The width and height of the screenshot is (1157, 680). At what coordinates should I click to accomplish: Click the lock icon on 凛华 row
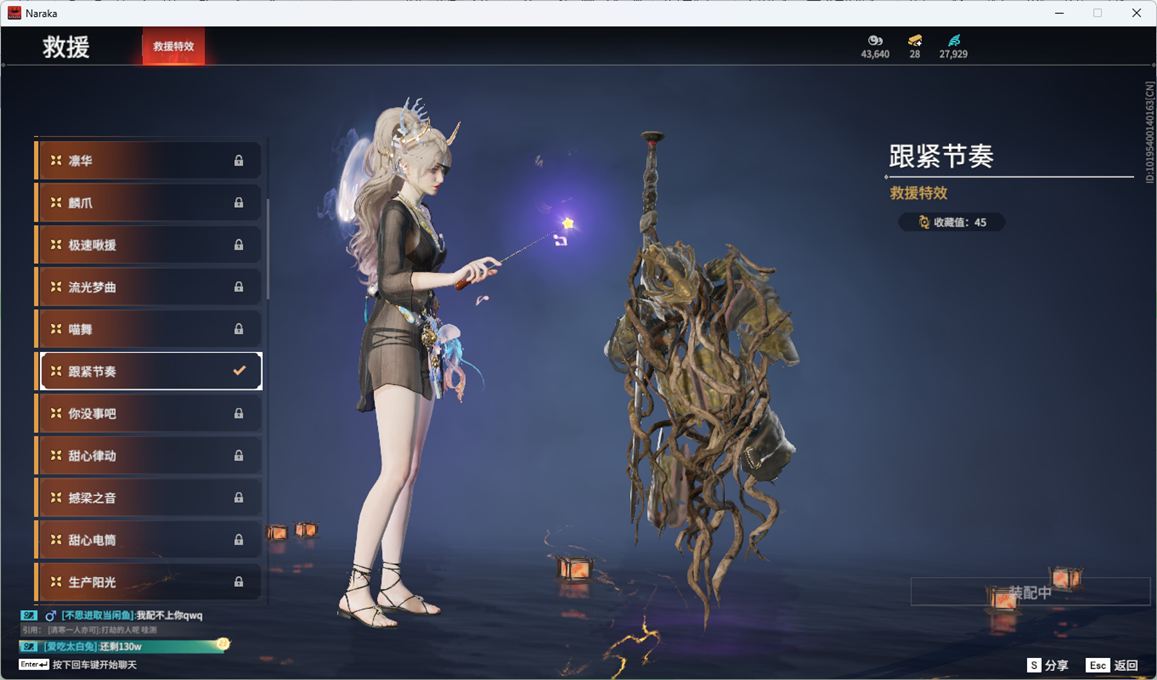tap(238, 160)
